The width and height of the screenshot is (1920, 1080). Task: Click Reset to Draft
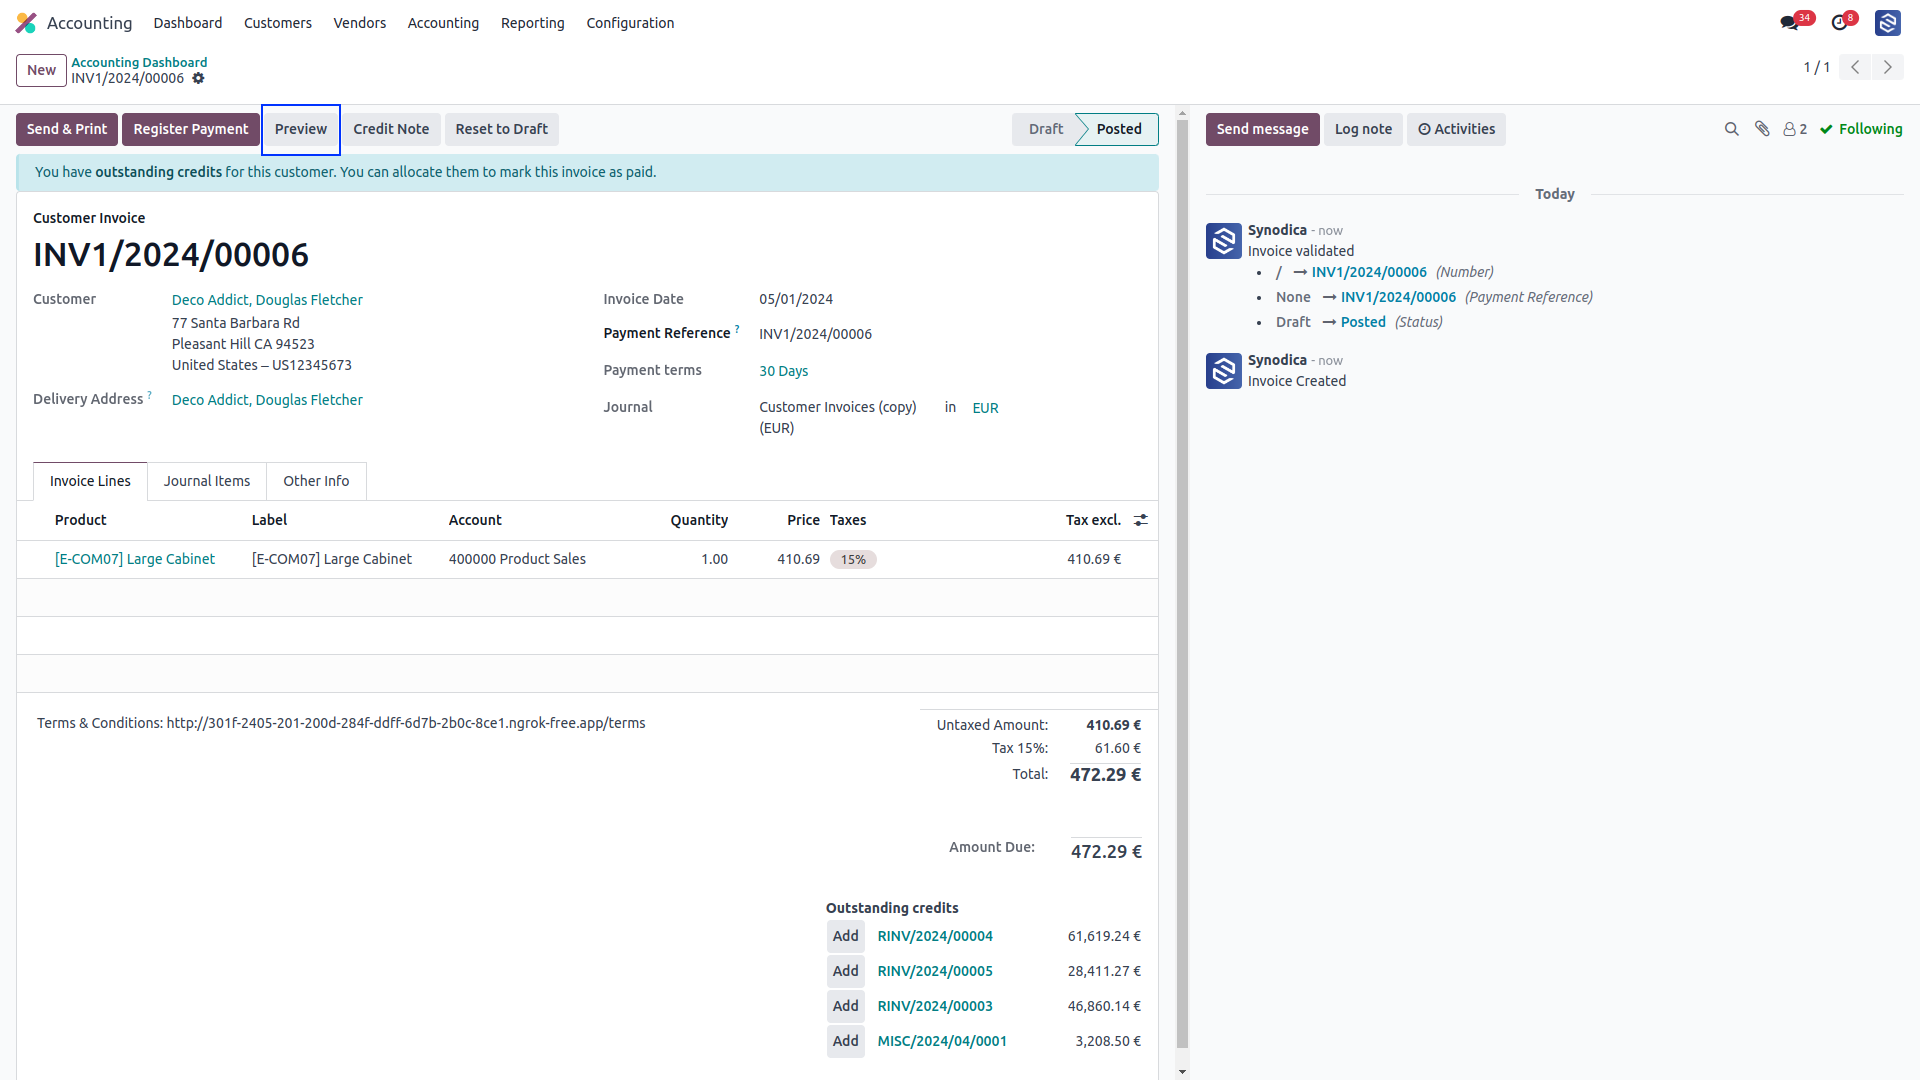[502, 129]
